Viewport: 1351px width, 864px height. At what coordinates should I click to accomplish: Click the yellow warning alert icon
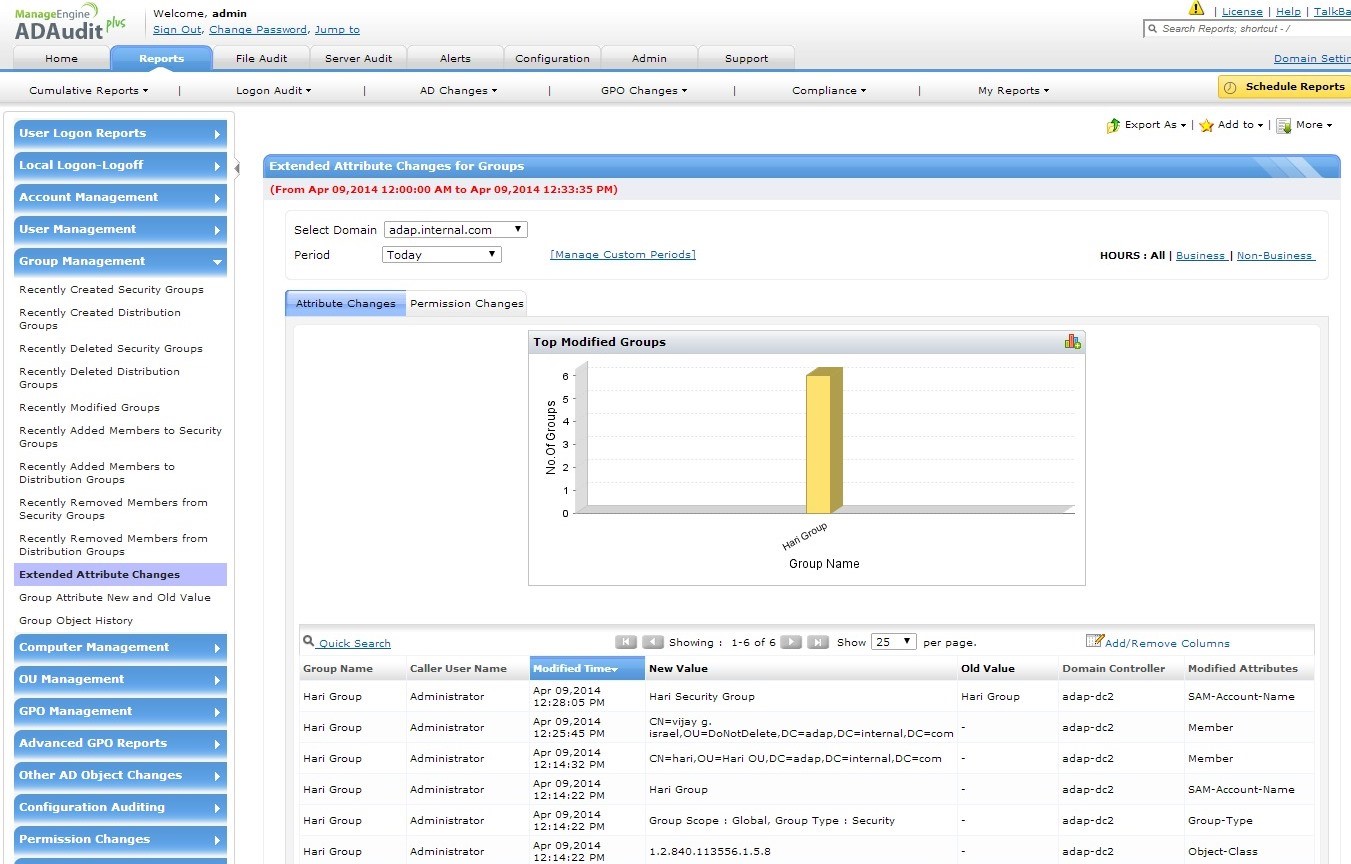click(1196, 9)
